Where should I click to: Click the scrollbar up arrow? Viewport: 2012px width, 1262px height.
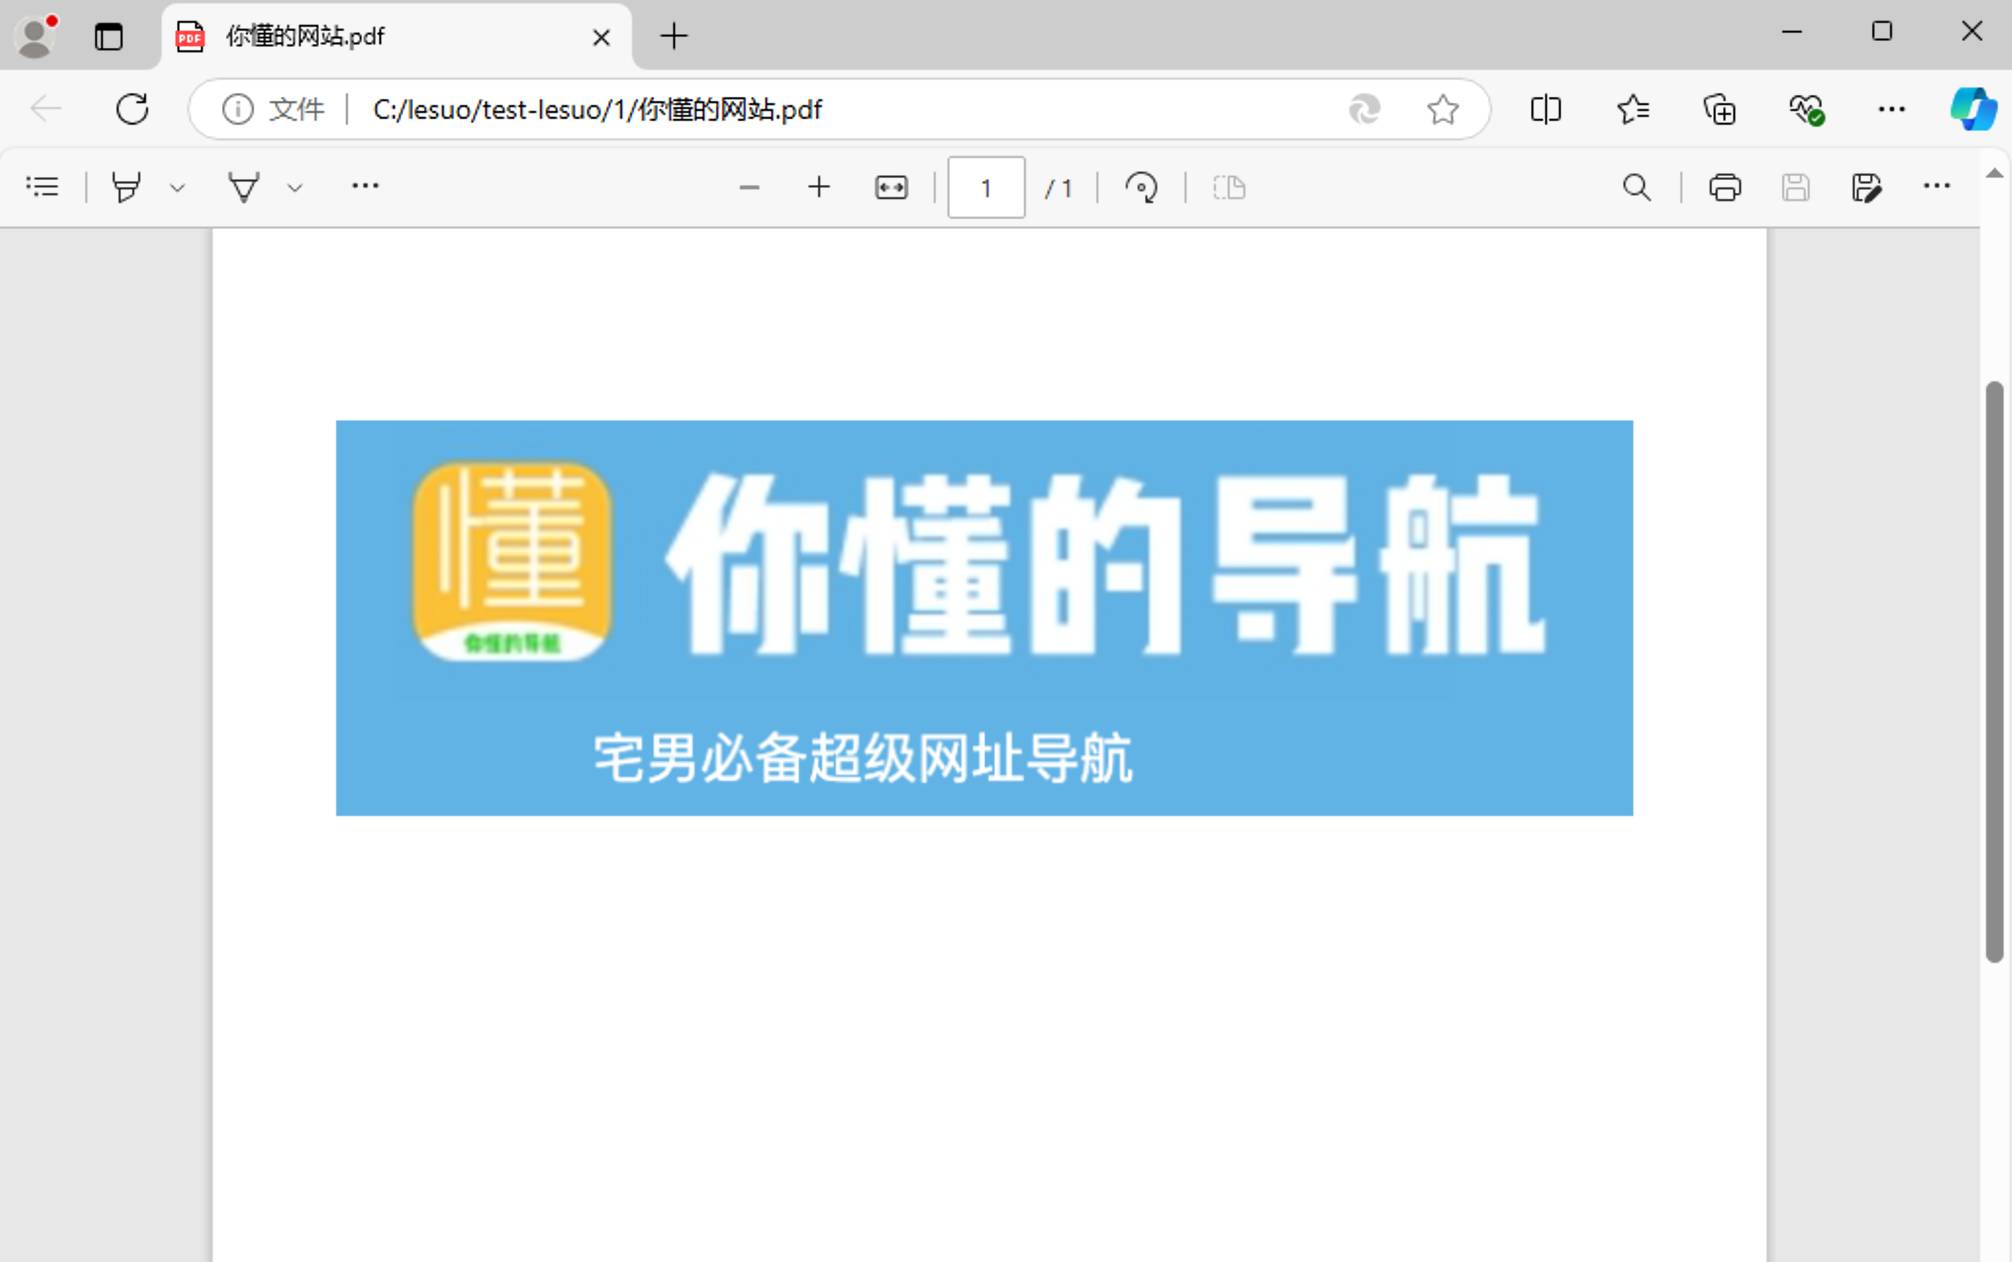[x=1994, y=174]
